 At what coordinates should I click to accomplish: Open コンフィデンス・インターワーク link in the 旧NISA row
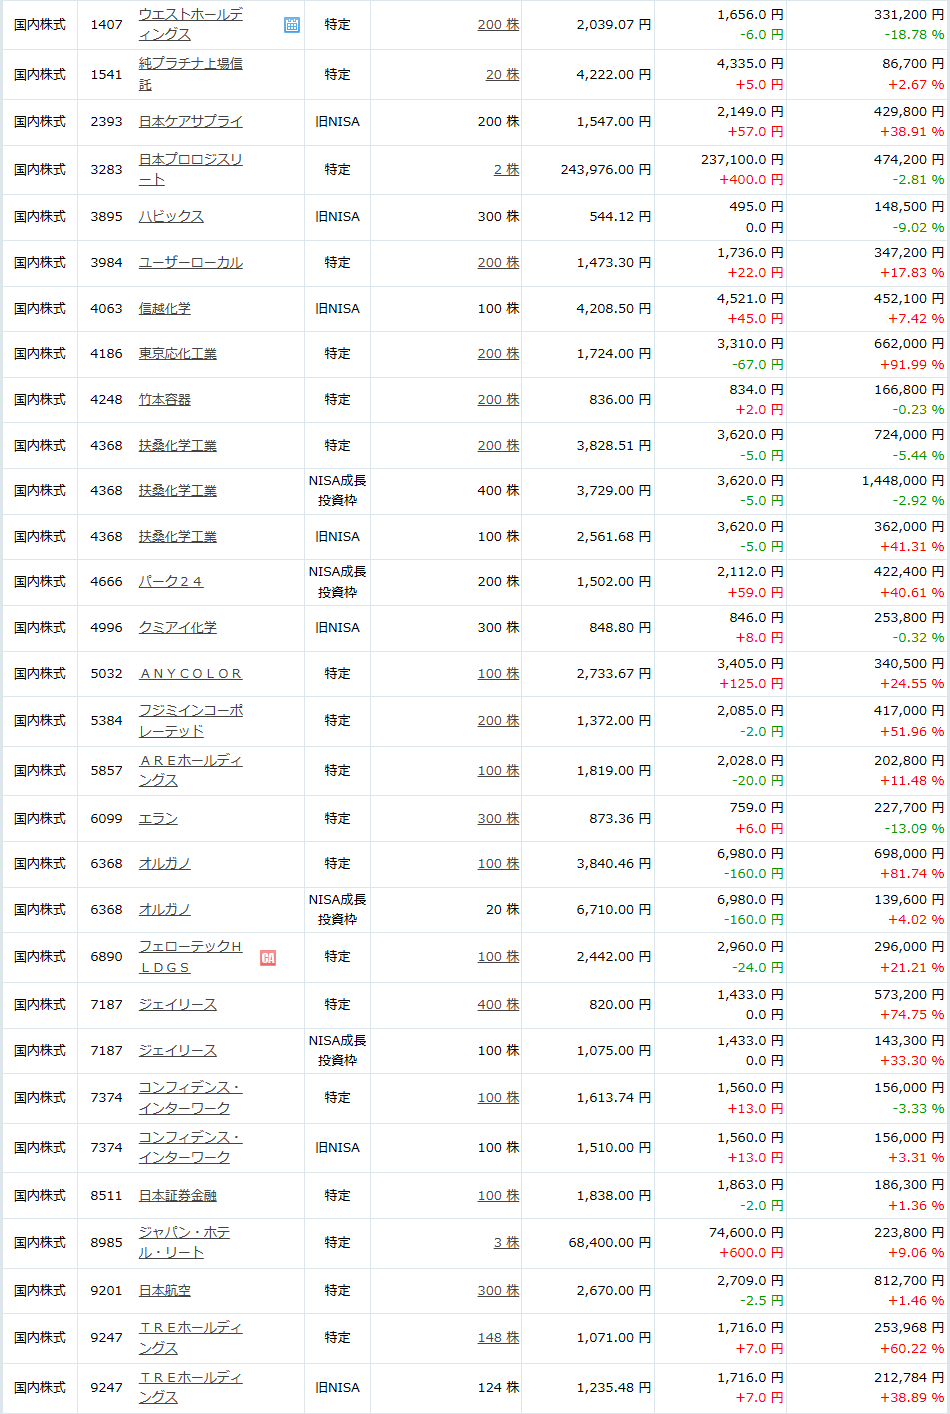pos(190,1147)
